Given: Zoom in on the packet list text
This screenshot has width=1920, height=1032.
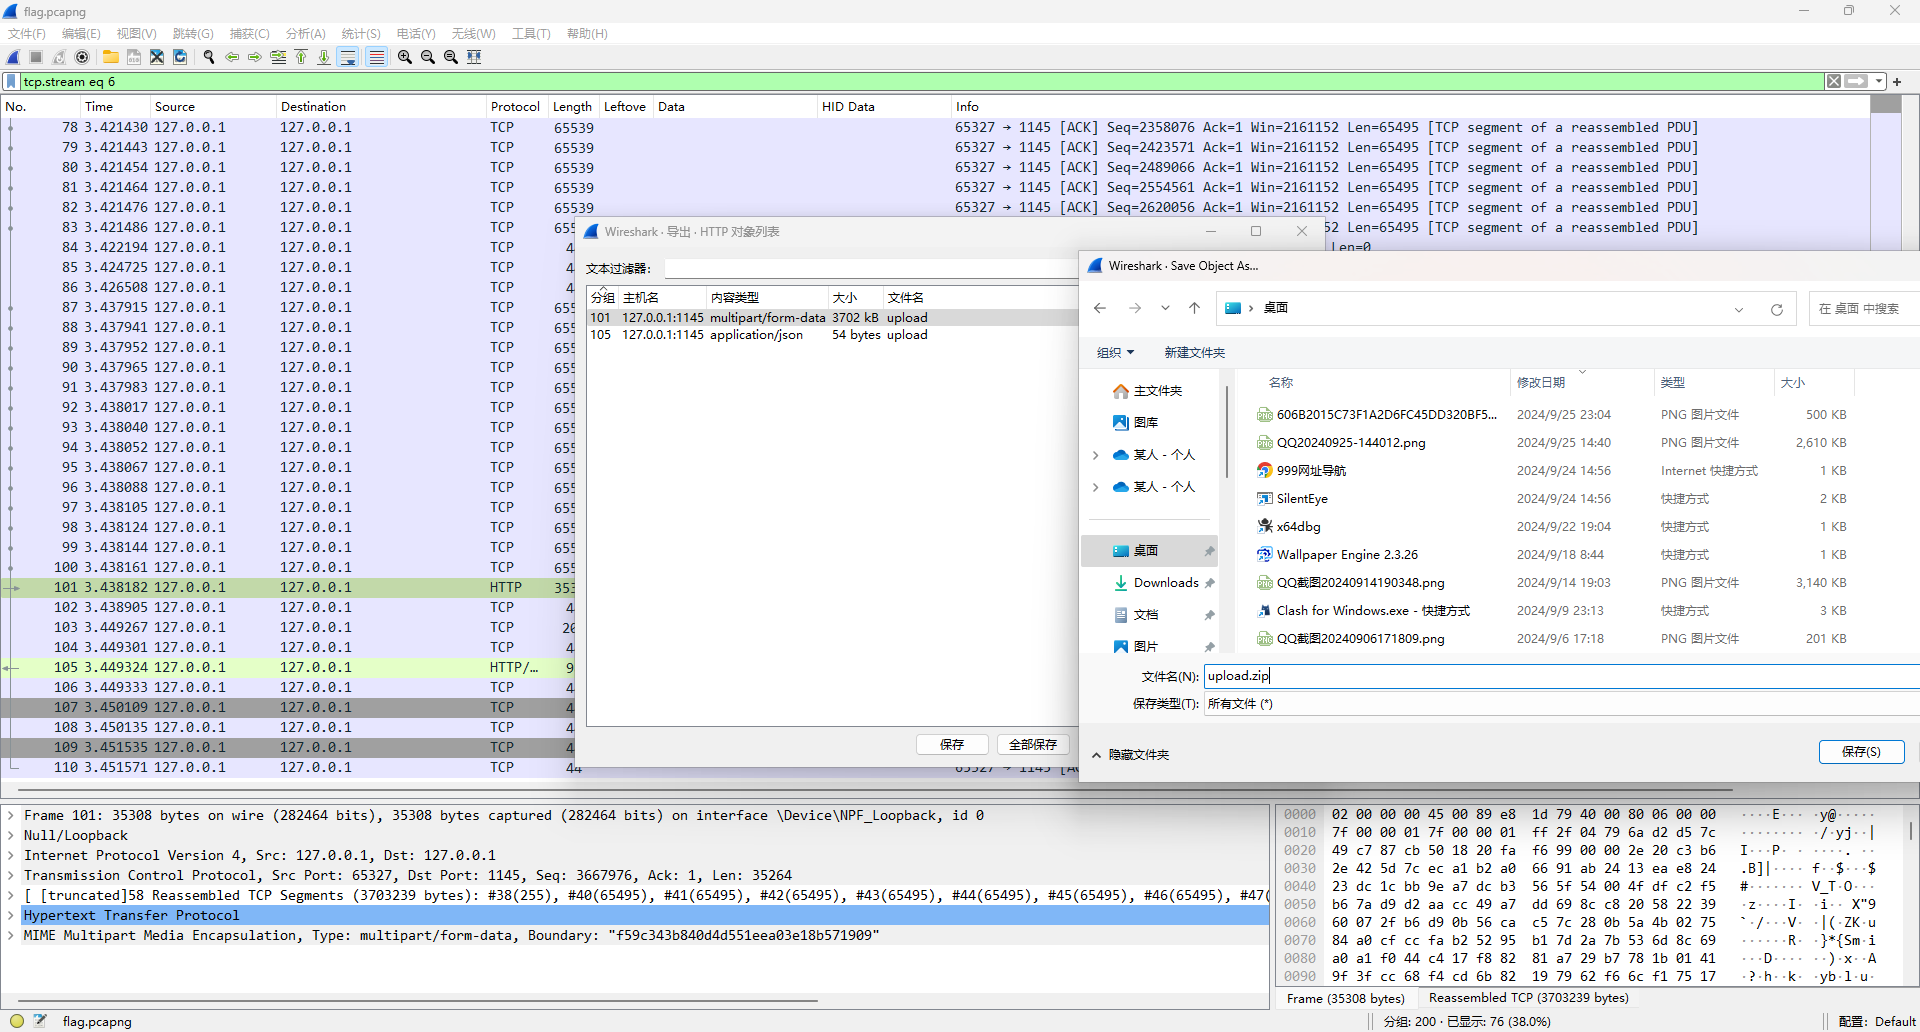Looking at the screenshot, I should (404, 57).
